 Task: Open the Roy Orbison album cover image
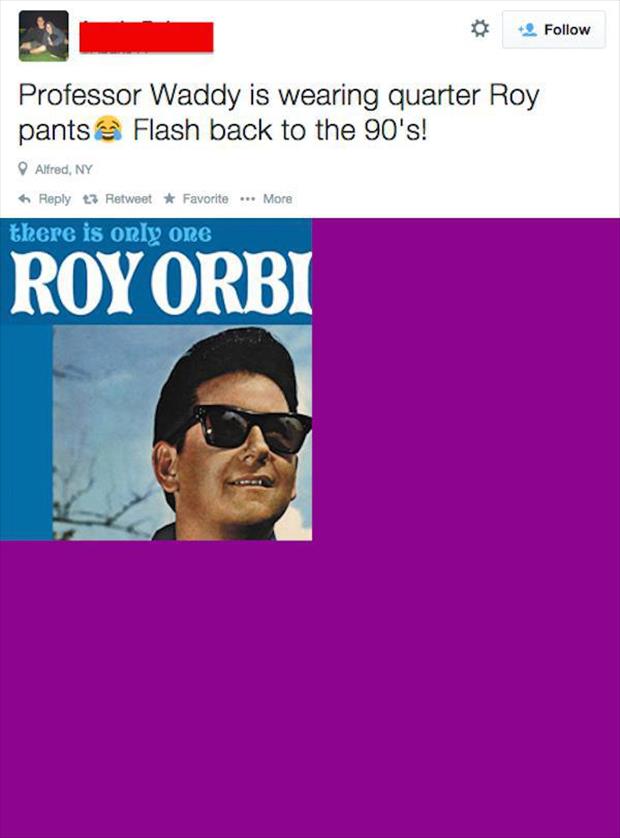156,379
